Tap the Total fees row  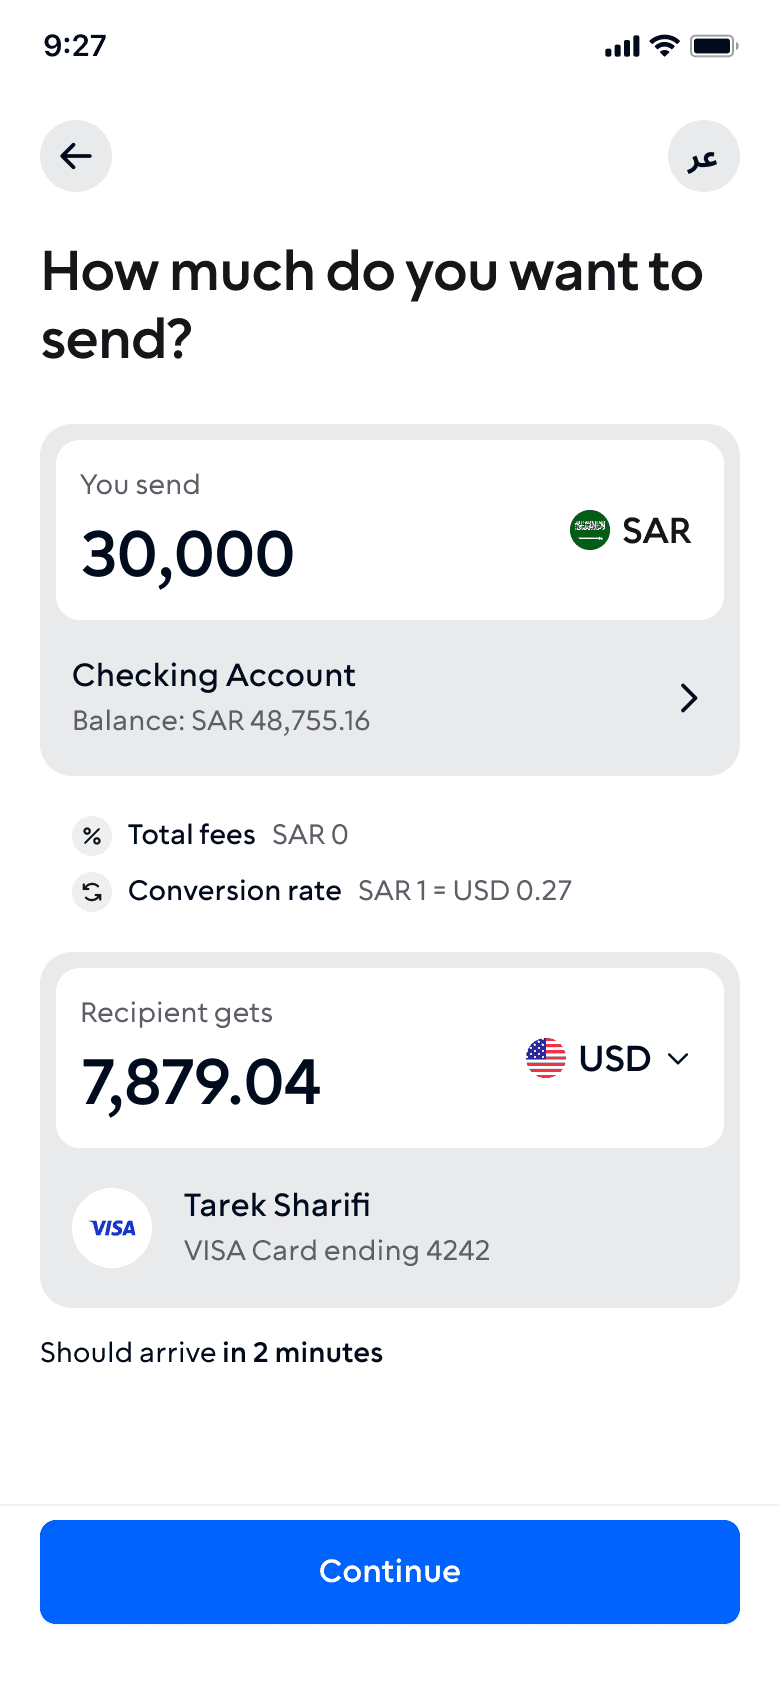pyautogui.click(x=210, y=835)
